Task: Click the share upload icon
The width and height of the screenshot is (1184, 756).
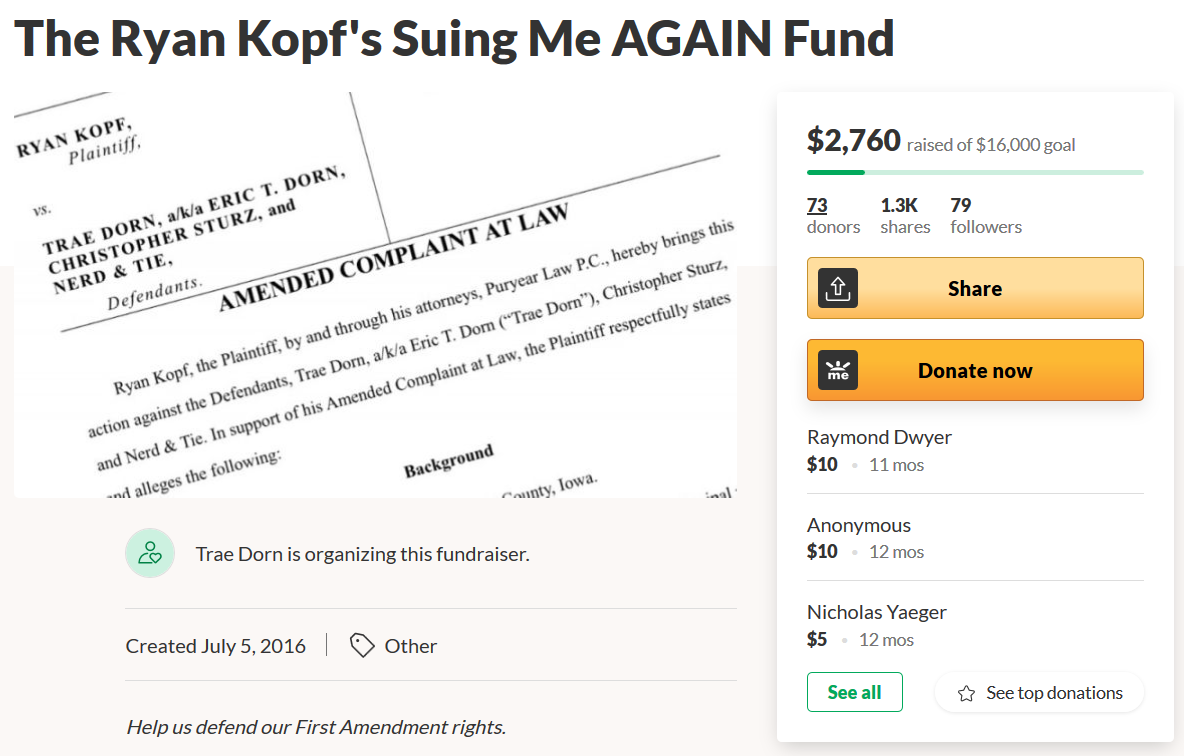Action: pos(837,288)
